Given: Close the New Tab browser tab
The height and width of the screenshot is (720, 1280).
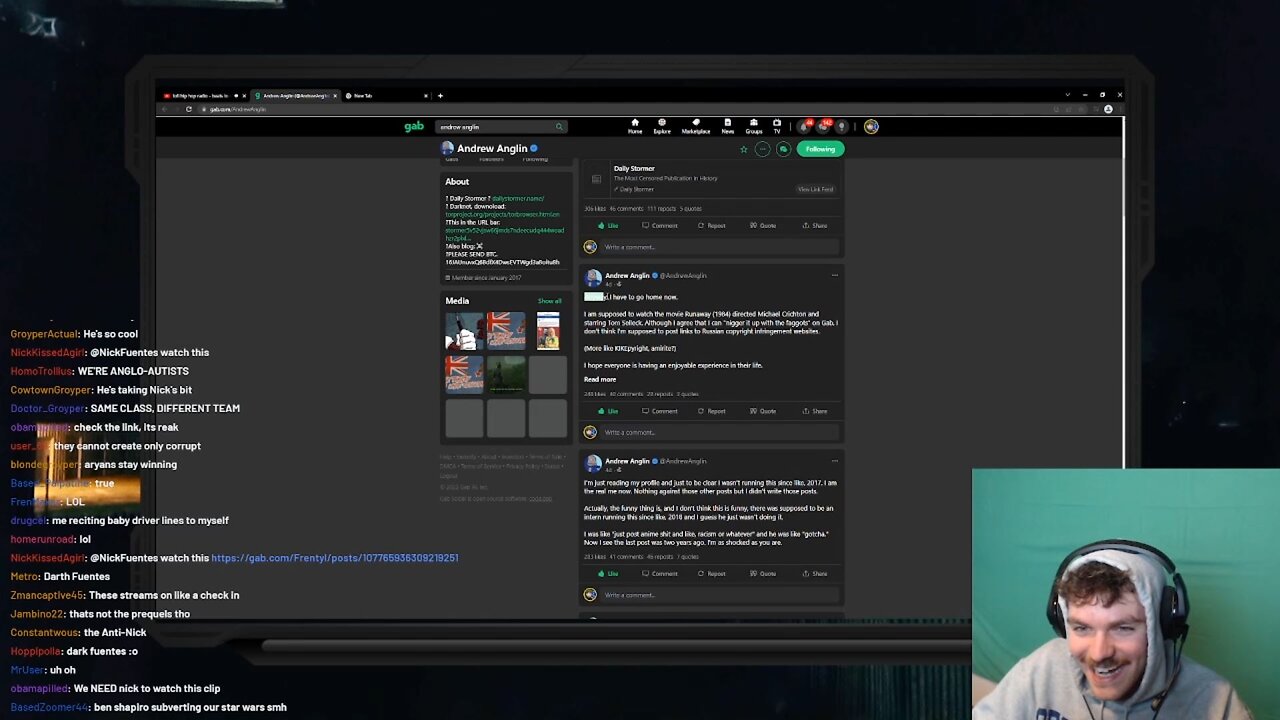Looking at the screenshot, I should pos(426,96).
